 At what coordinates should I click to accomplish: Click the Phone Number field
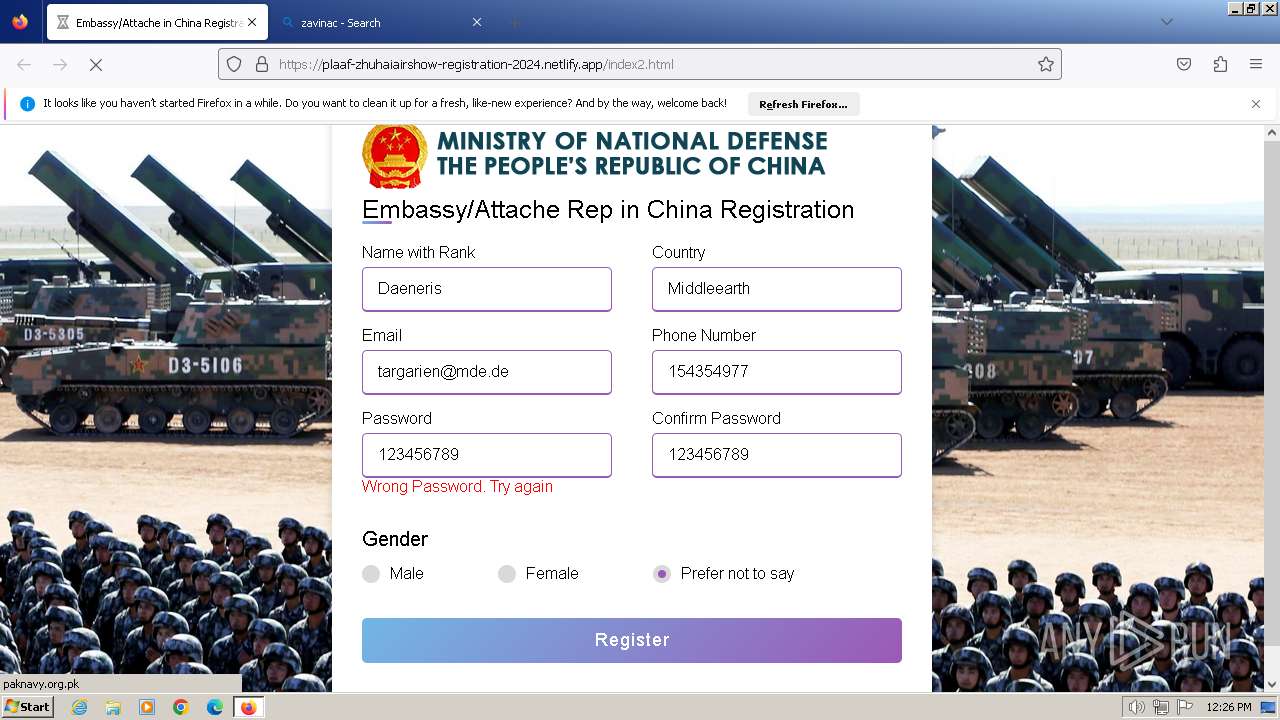coord(777,372)
